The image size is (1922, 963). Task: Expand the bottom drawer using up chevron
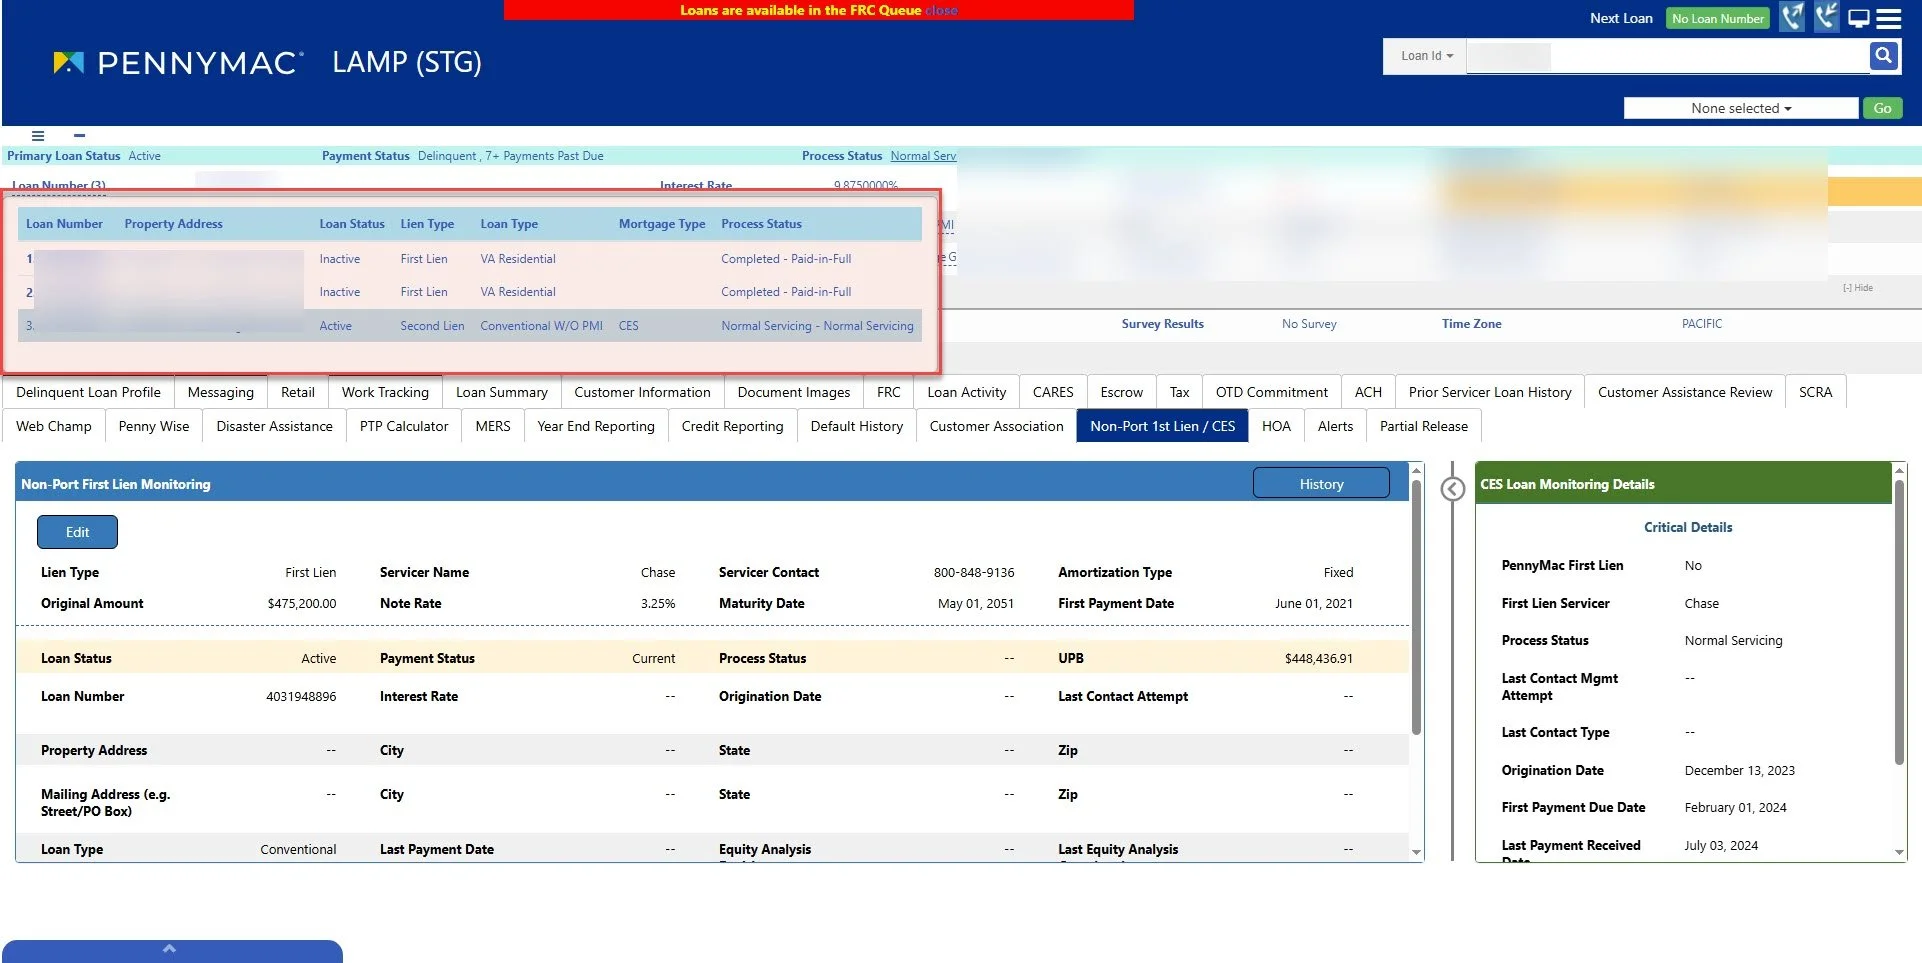tap(169, 948)
